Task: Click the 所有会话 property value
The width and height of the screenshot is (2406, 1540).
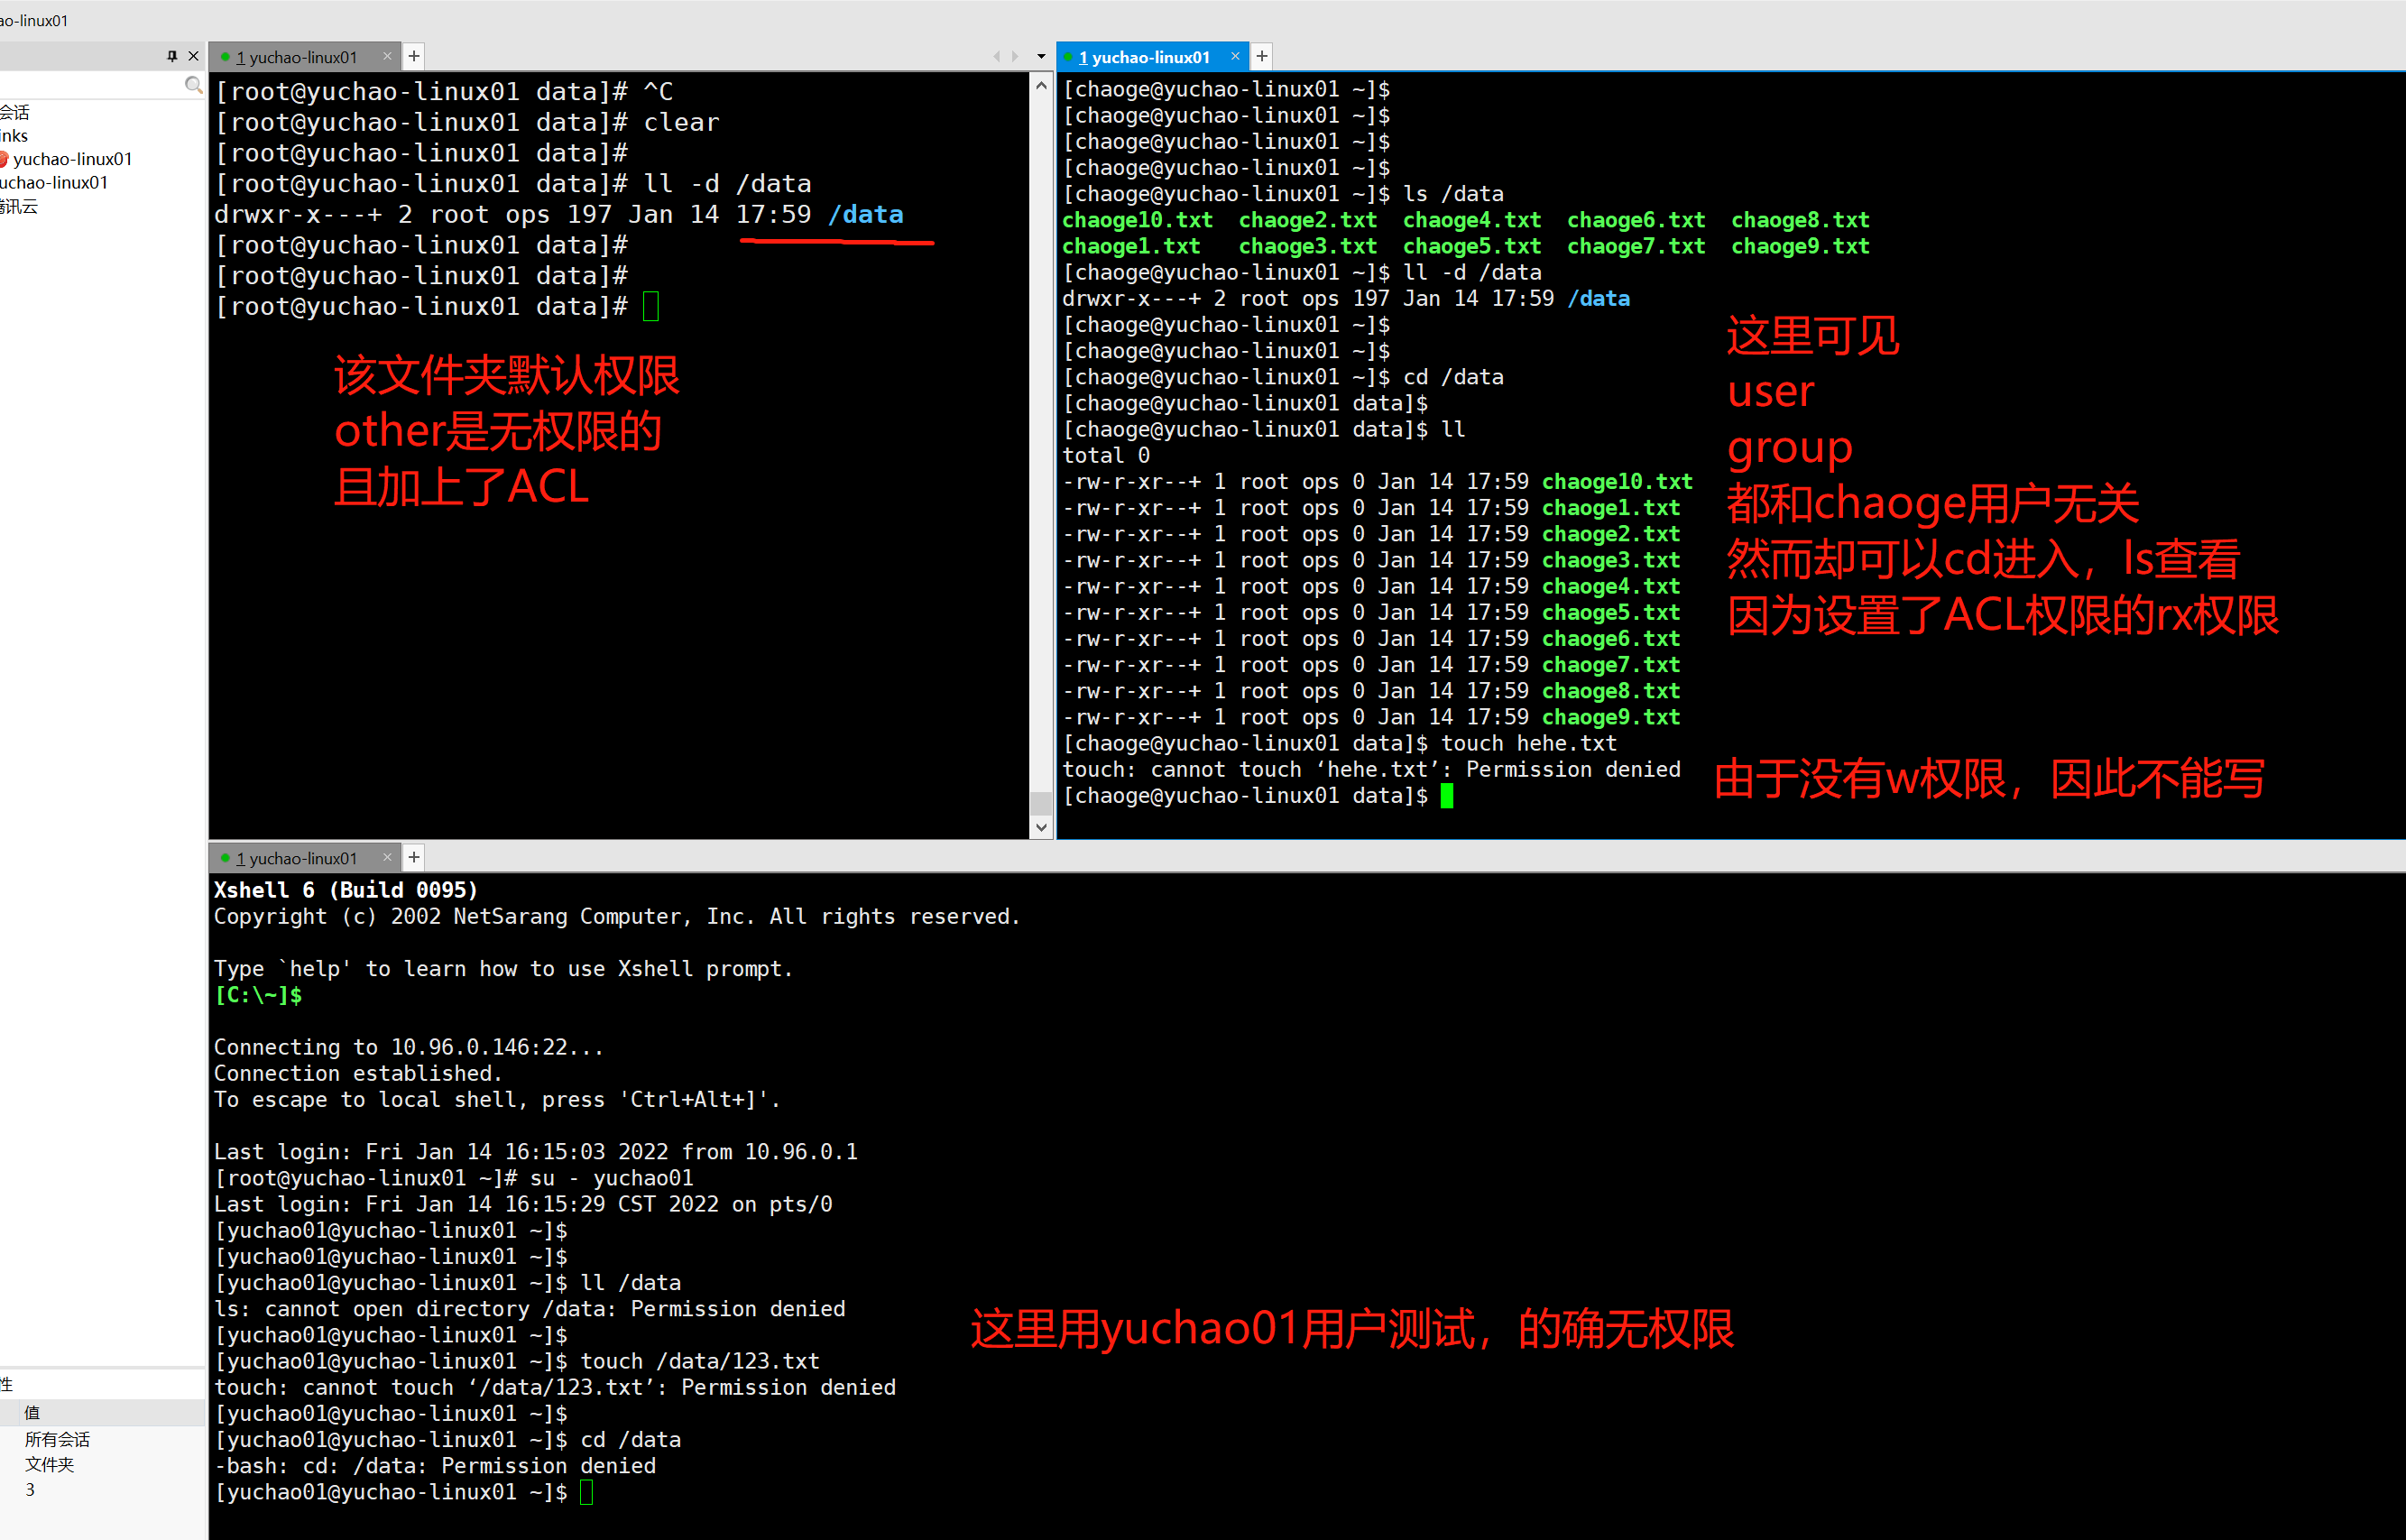Action: click(x=57, y=1439)
